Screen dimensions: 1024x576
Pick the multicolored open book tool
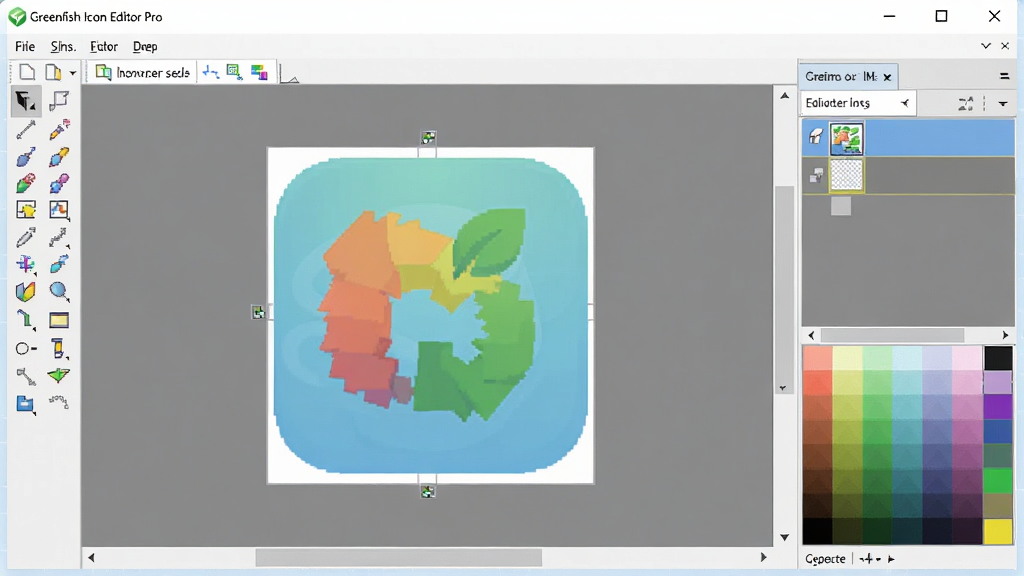(25, 291)
